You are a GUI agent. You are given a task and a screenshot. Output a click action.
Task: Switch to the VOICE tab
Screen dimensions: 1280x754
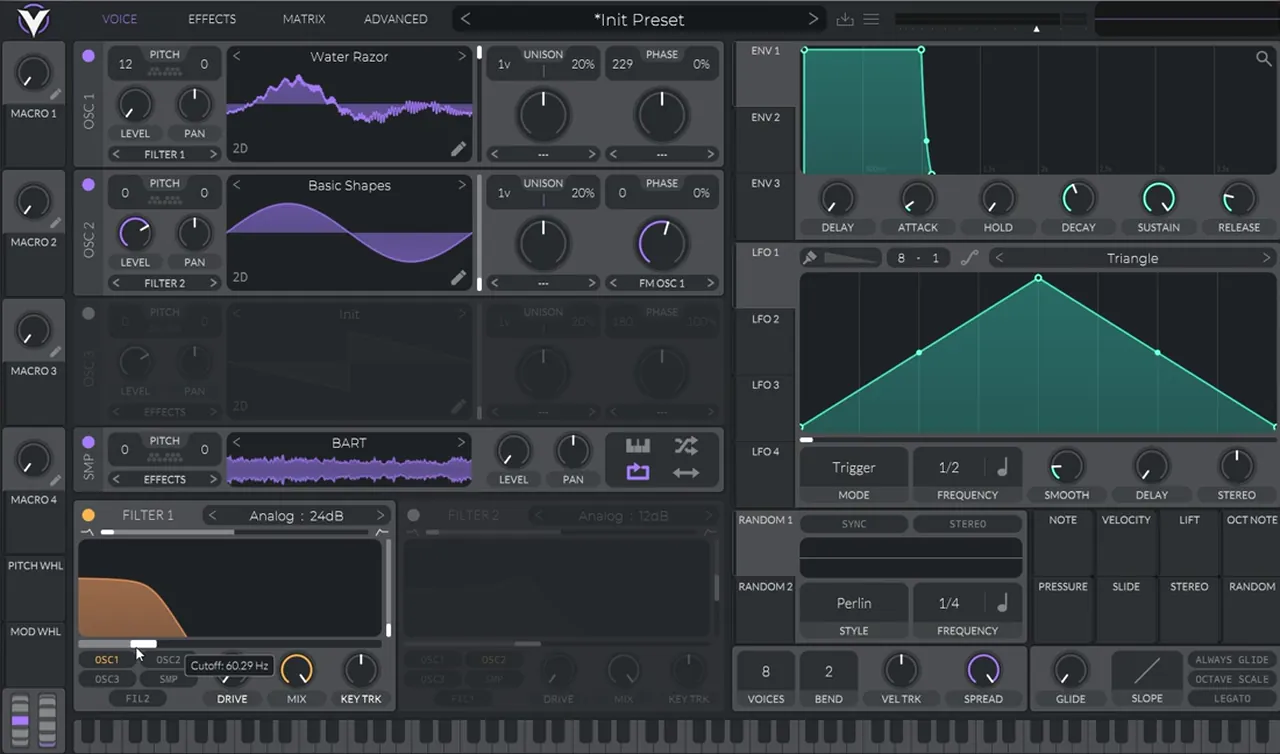point(119,19)
